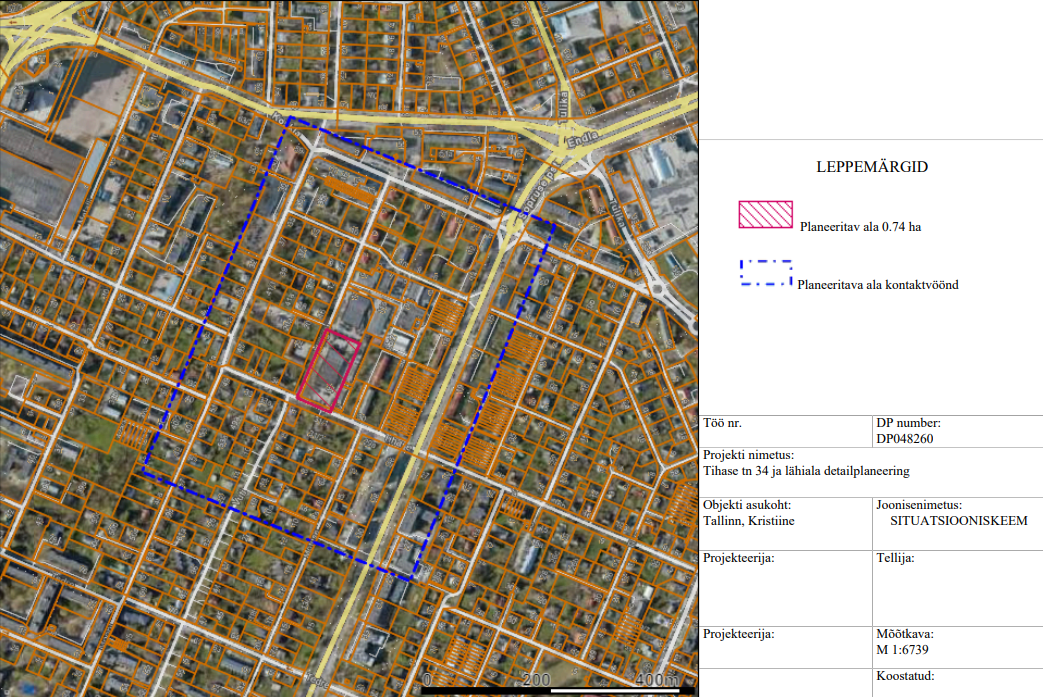Image resolution: width=1043 pixels, height=697 pixels.
Task: Click the 'Töö nr.' field label
Action: tap(723, 423)
